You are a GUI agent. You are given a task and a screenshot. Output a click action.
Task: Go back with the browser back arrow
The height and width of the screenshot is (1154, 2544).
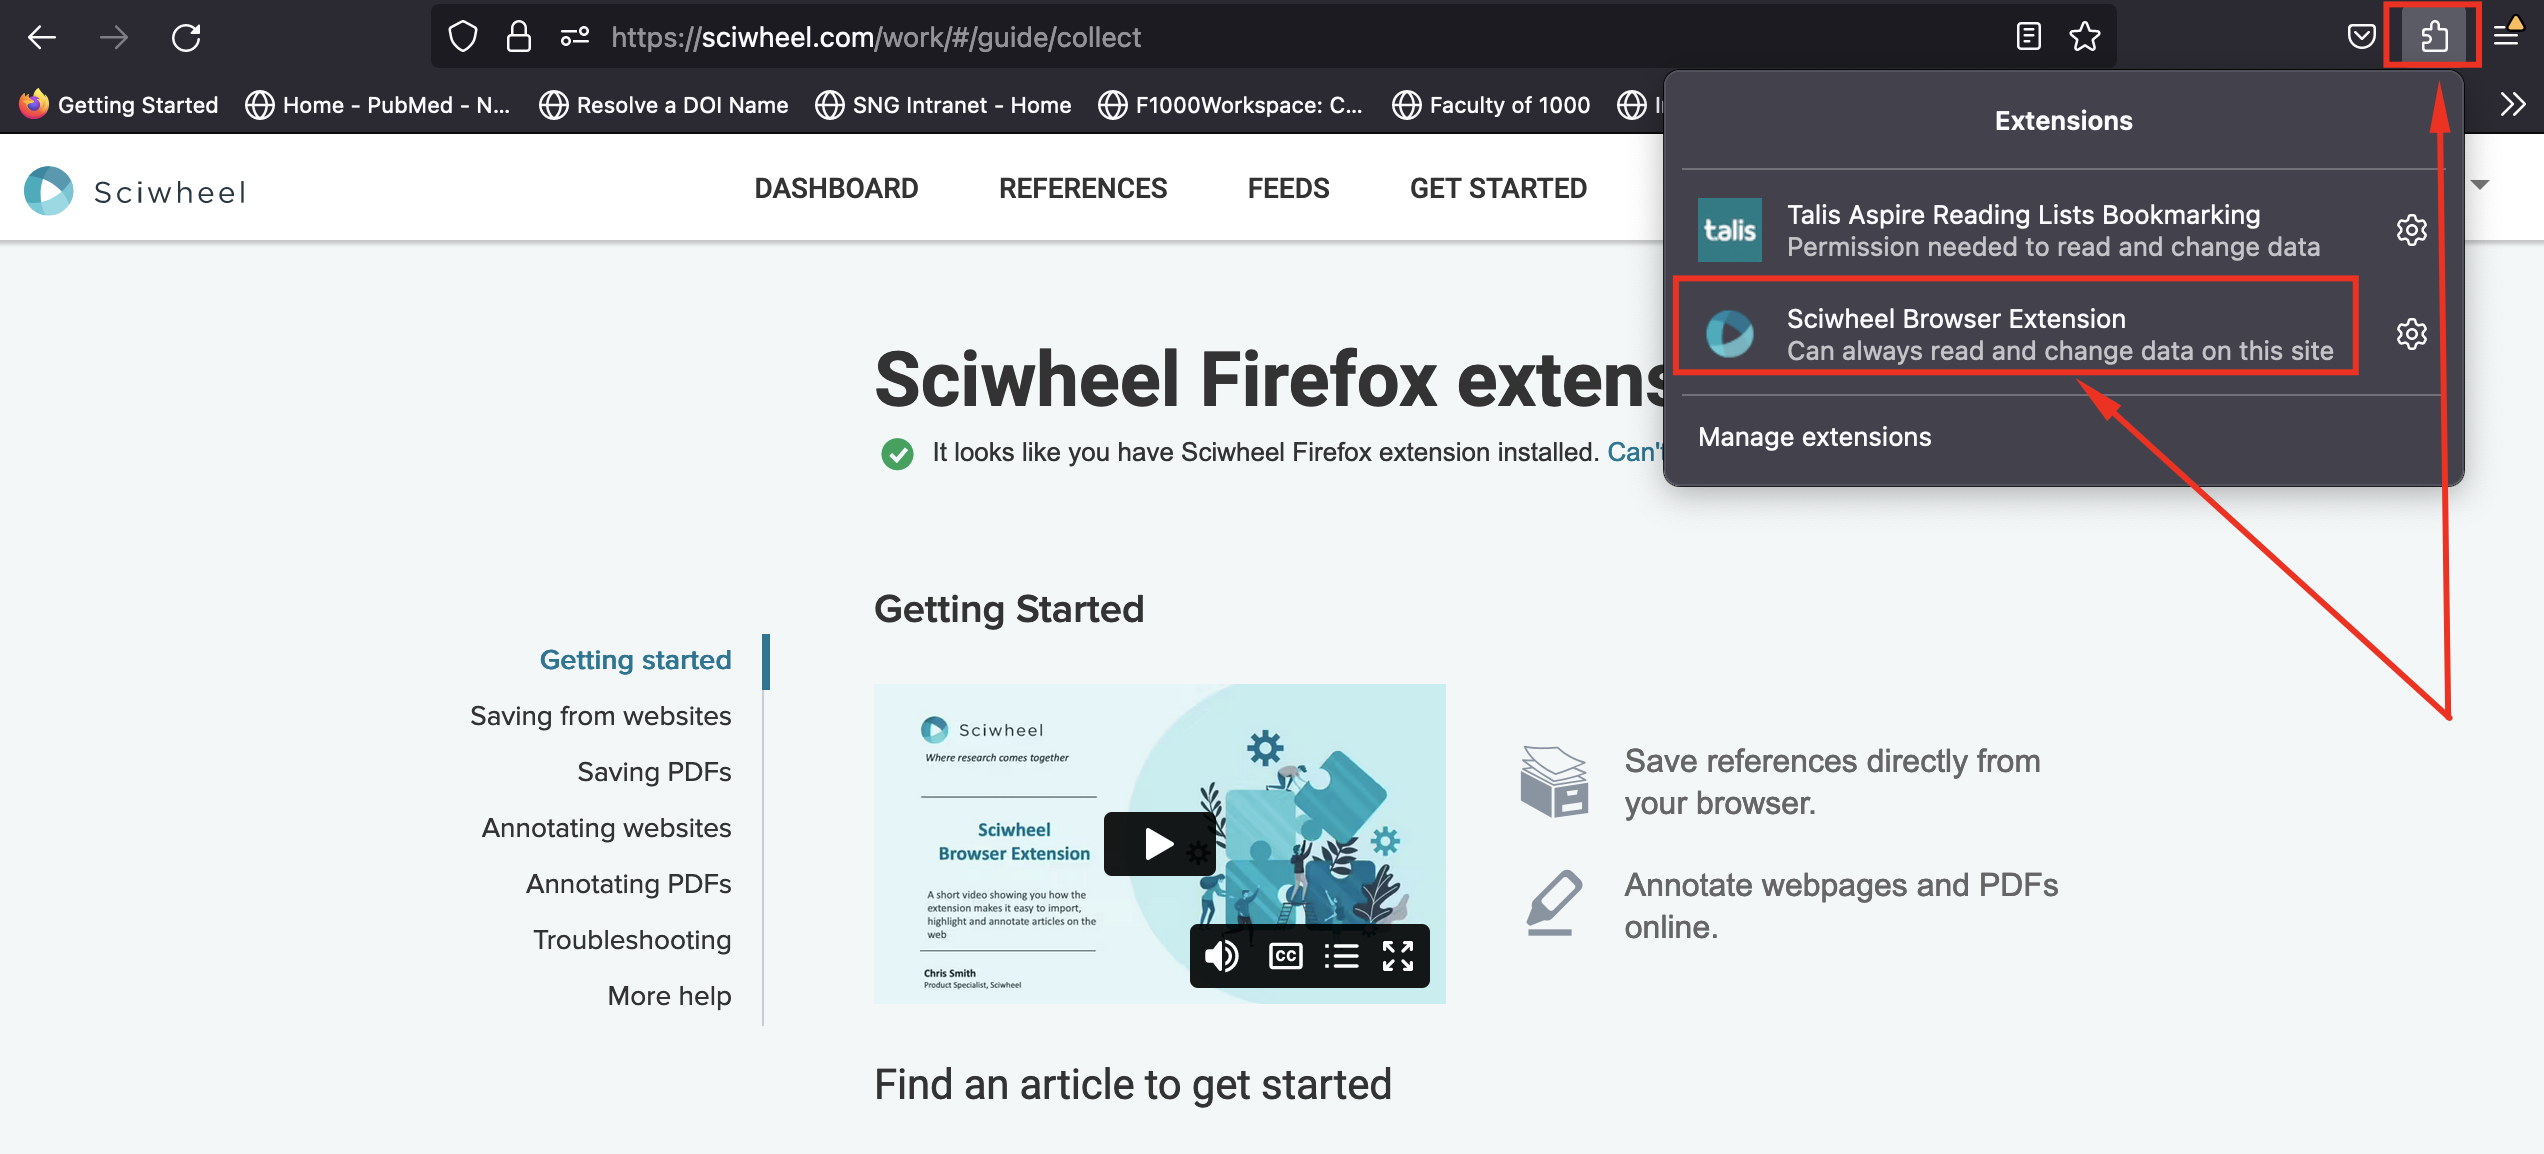[42, 38]
